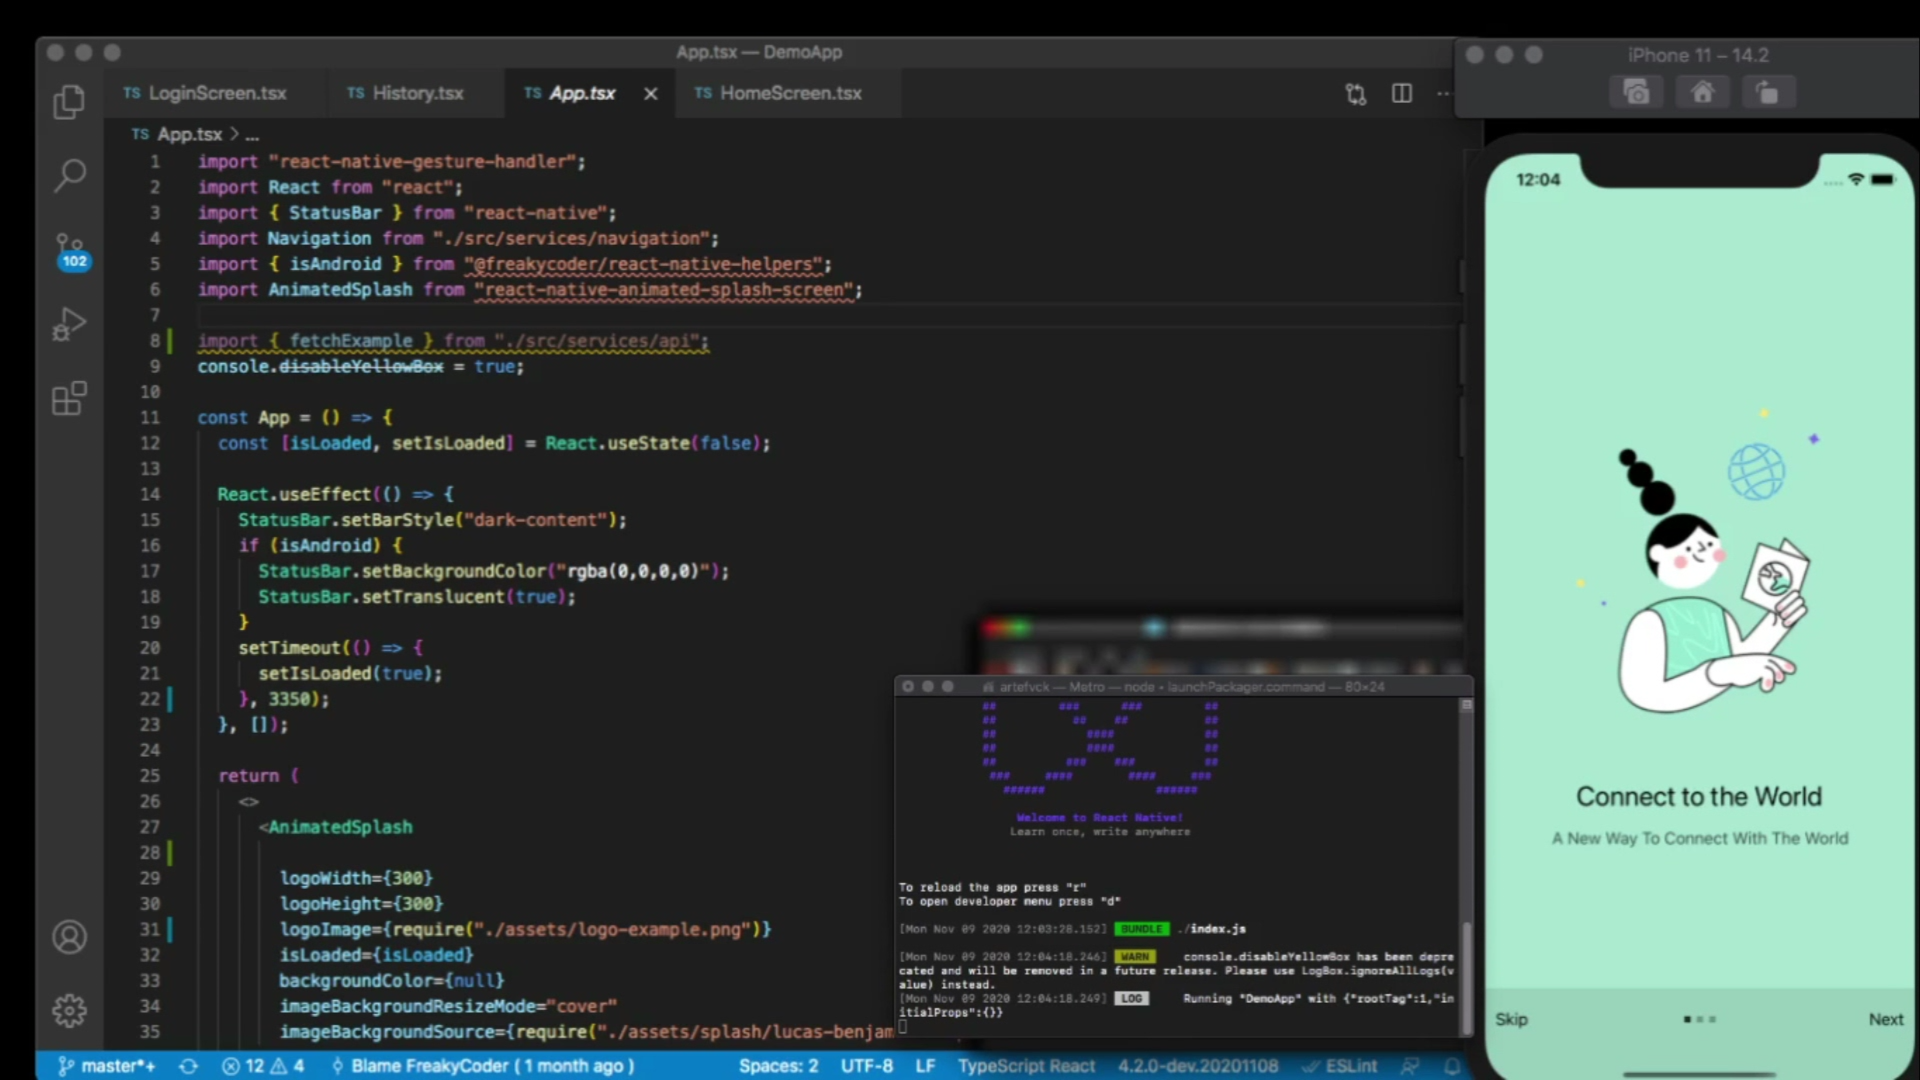The width and height of the screenshot is (1920, 1080).
Task: Tap Next in the simulator onboarding screen
Action: pos(1886,1019)
